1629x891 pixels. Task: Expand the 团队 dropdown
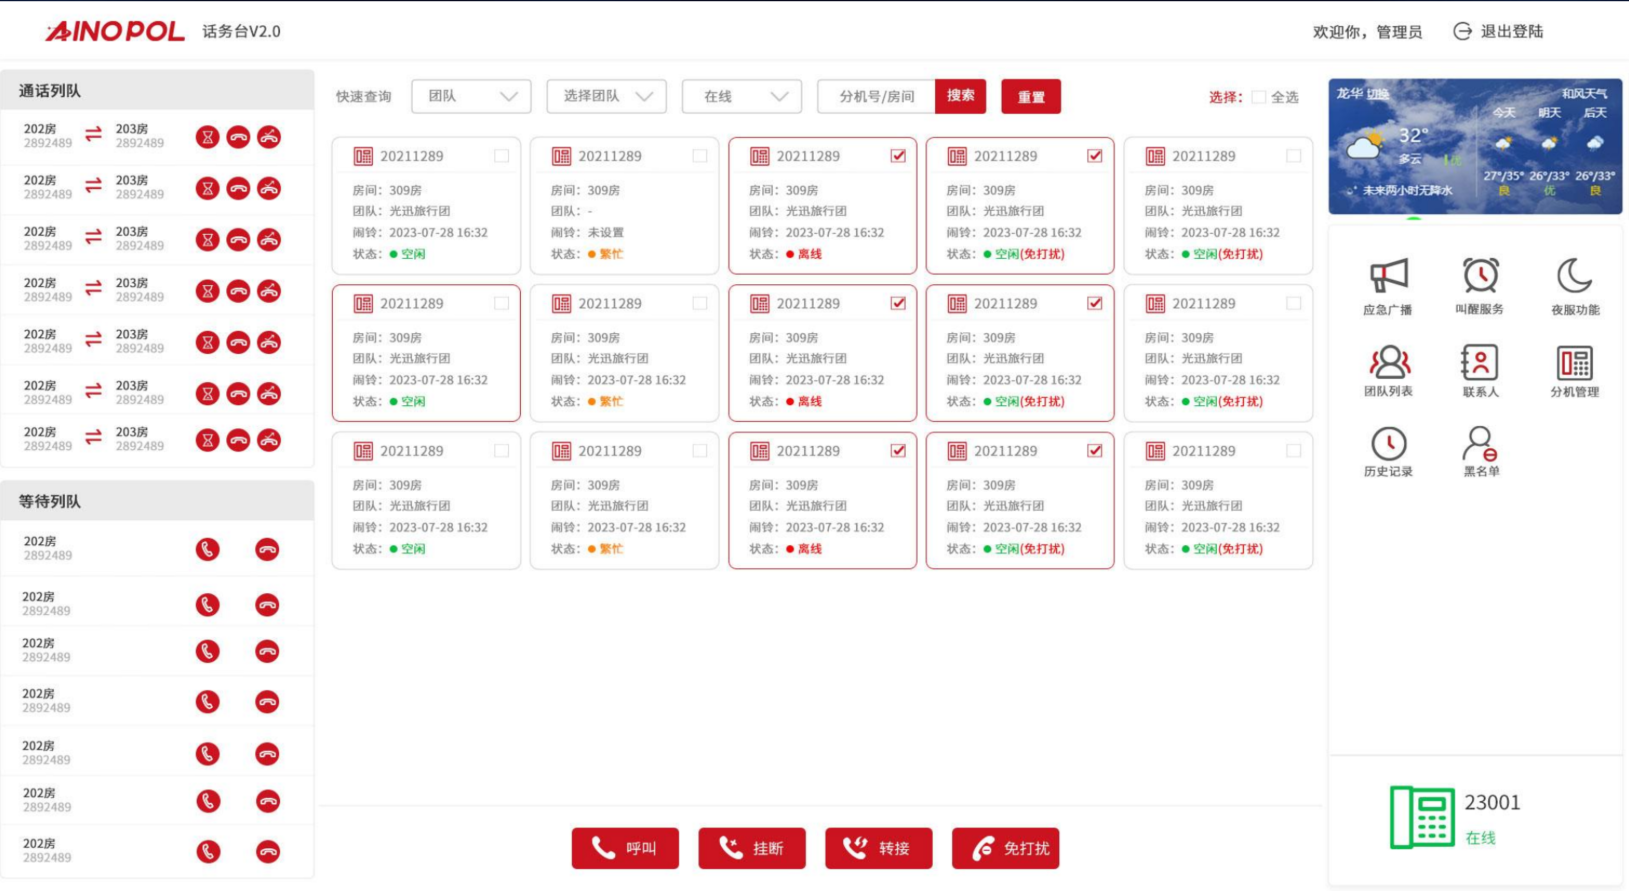coord(471,97)
